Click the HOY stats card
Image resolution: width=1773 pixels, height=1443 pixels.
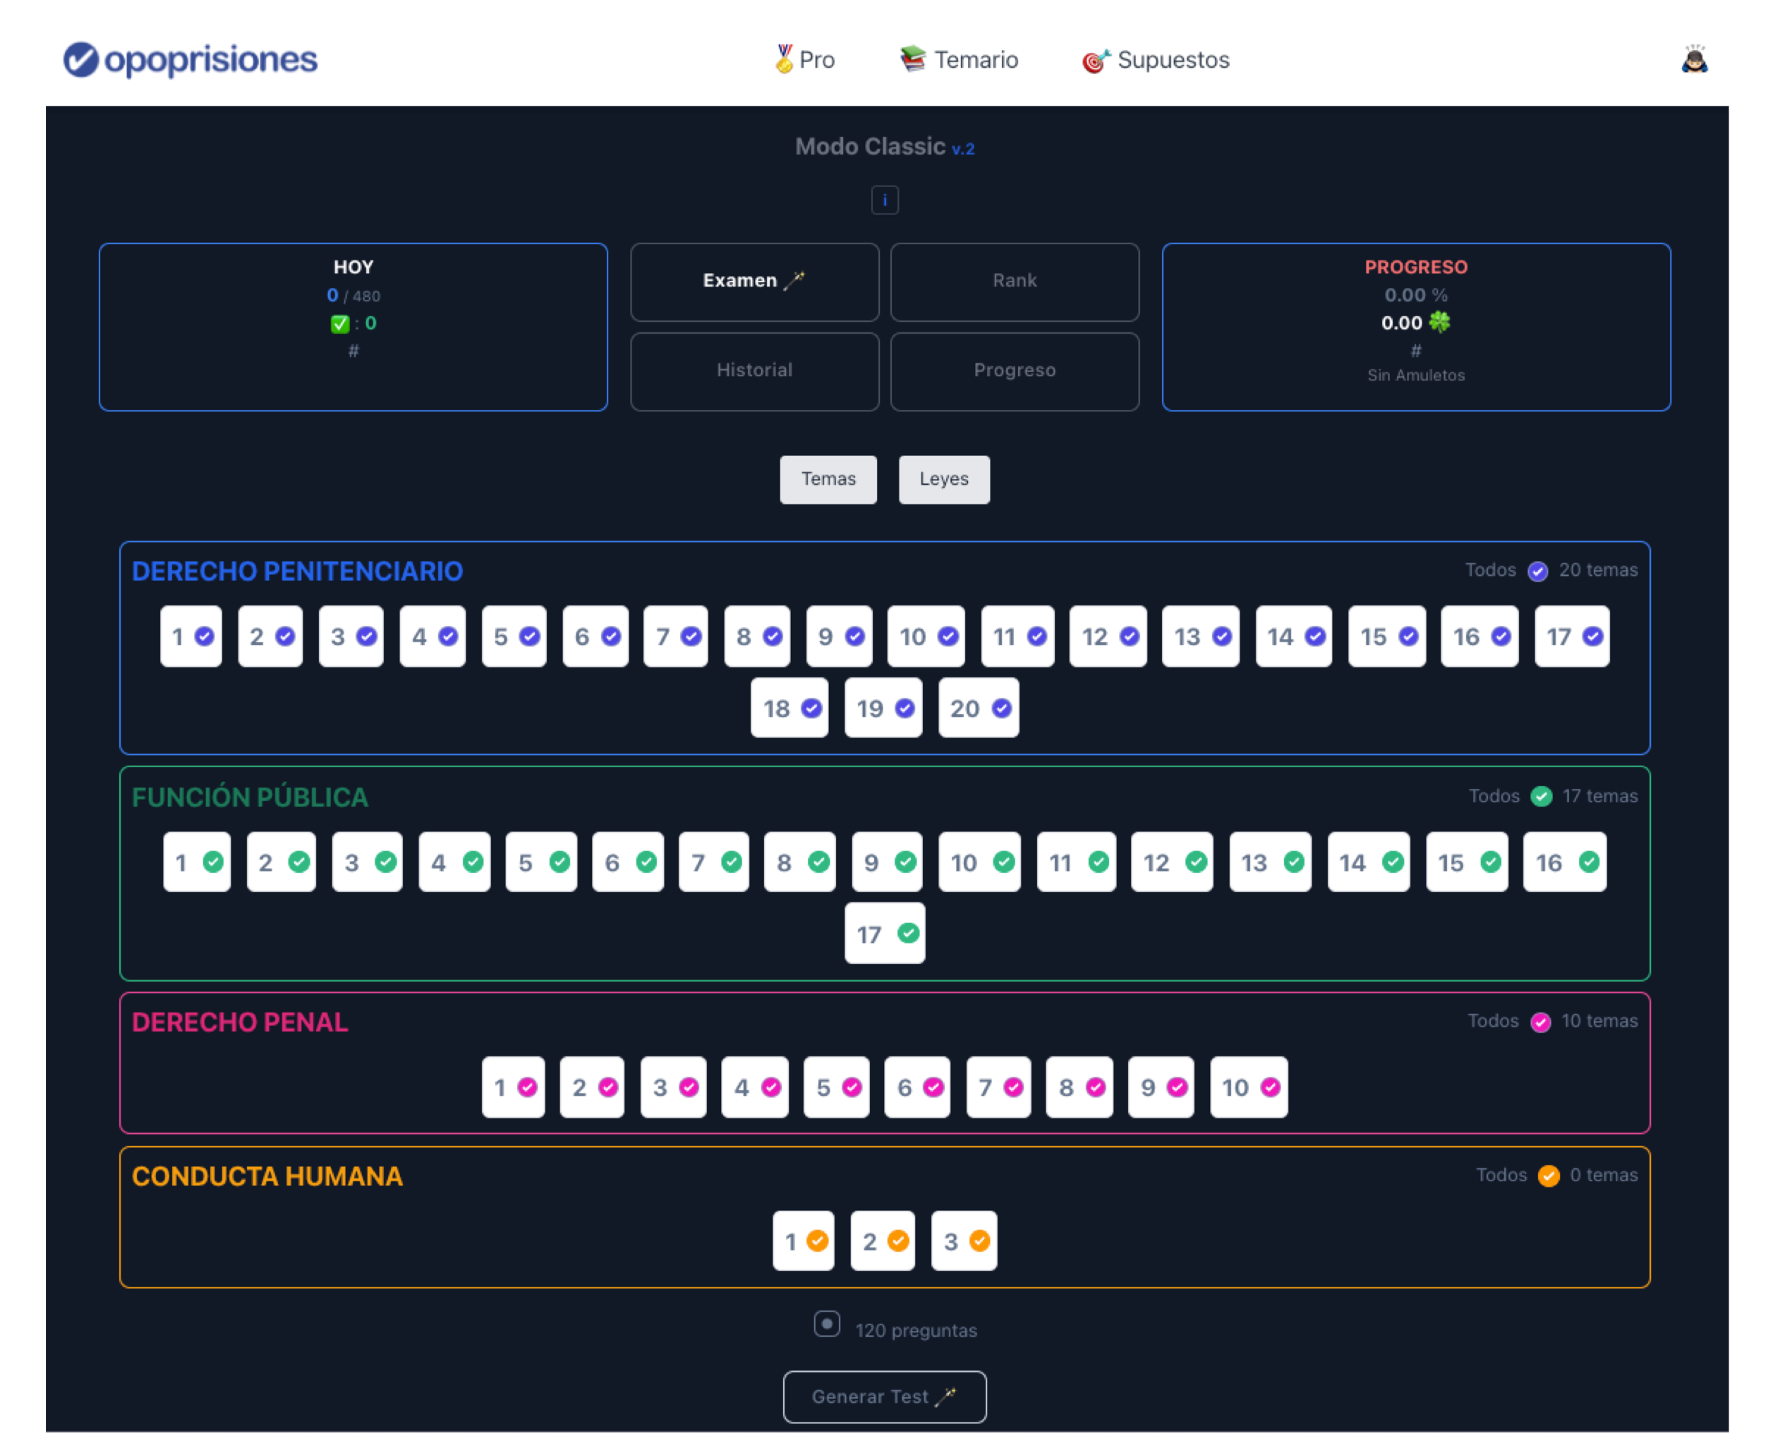(353, 327)
